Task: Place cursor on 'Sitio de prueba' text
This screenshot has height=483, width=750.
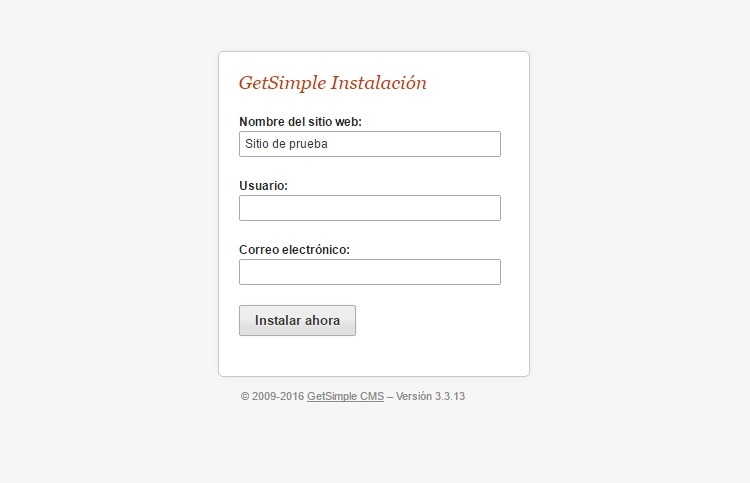Action: 286,144
